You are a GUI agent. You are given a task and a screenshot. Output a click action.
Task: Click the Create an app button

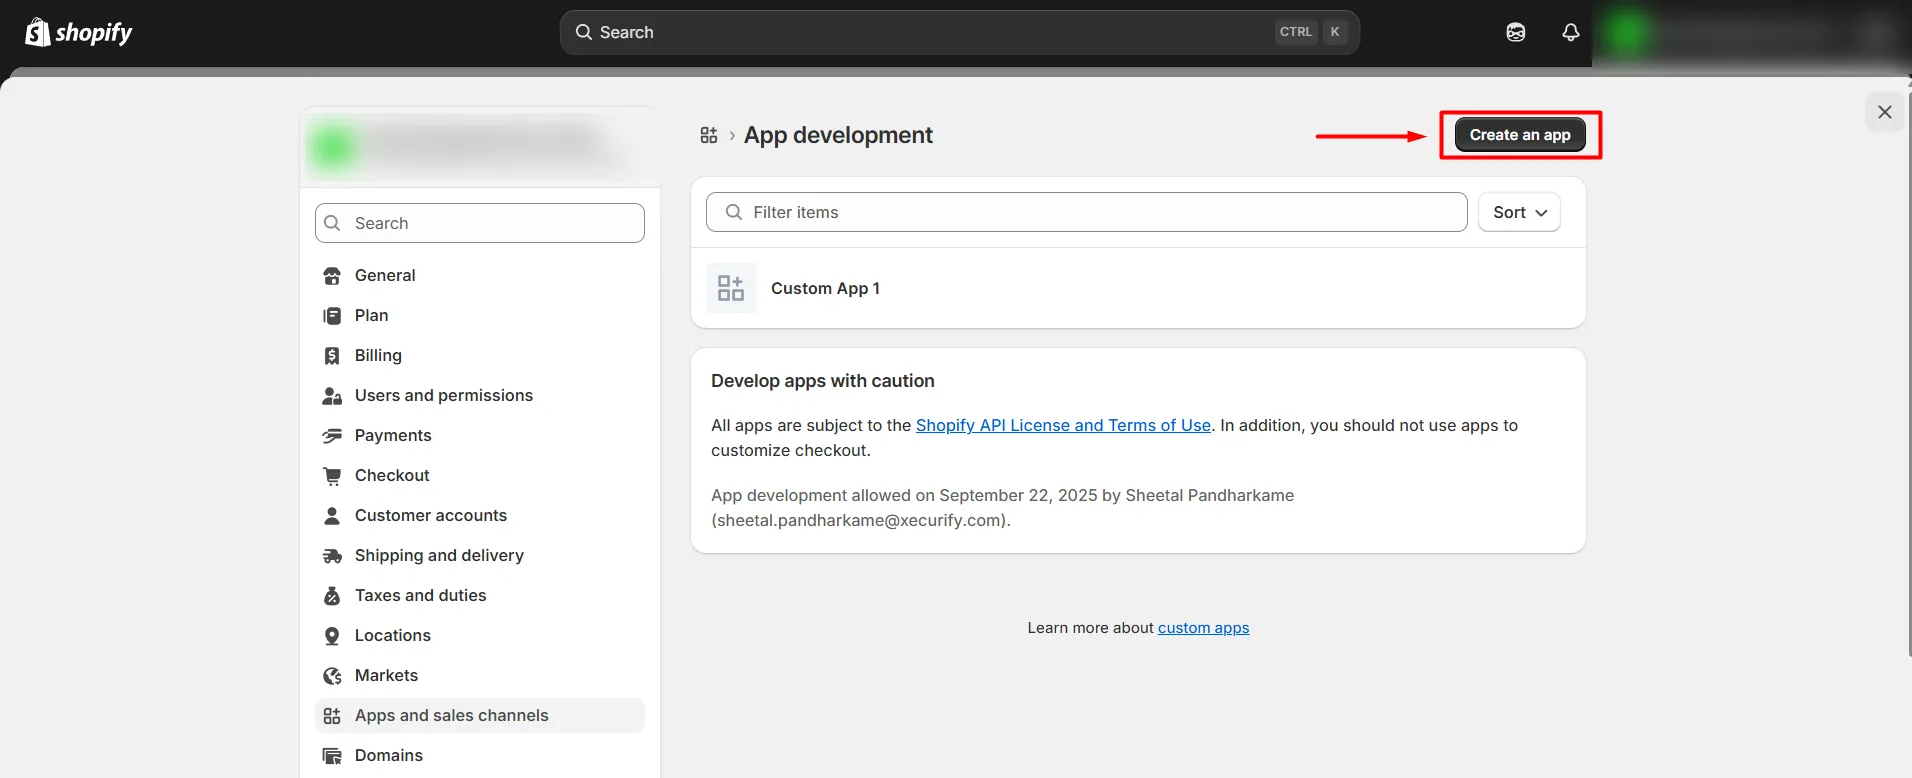point(1520,135)
